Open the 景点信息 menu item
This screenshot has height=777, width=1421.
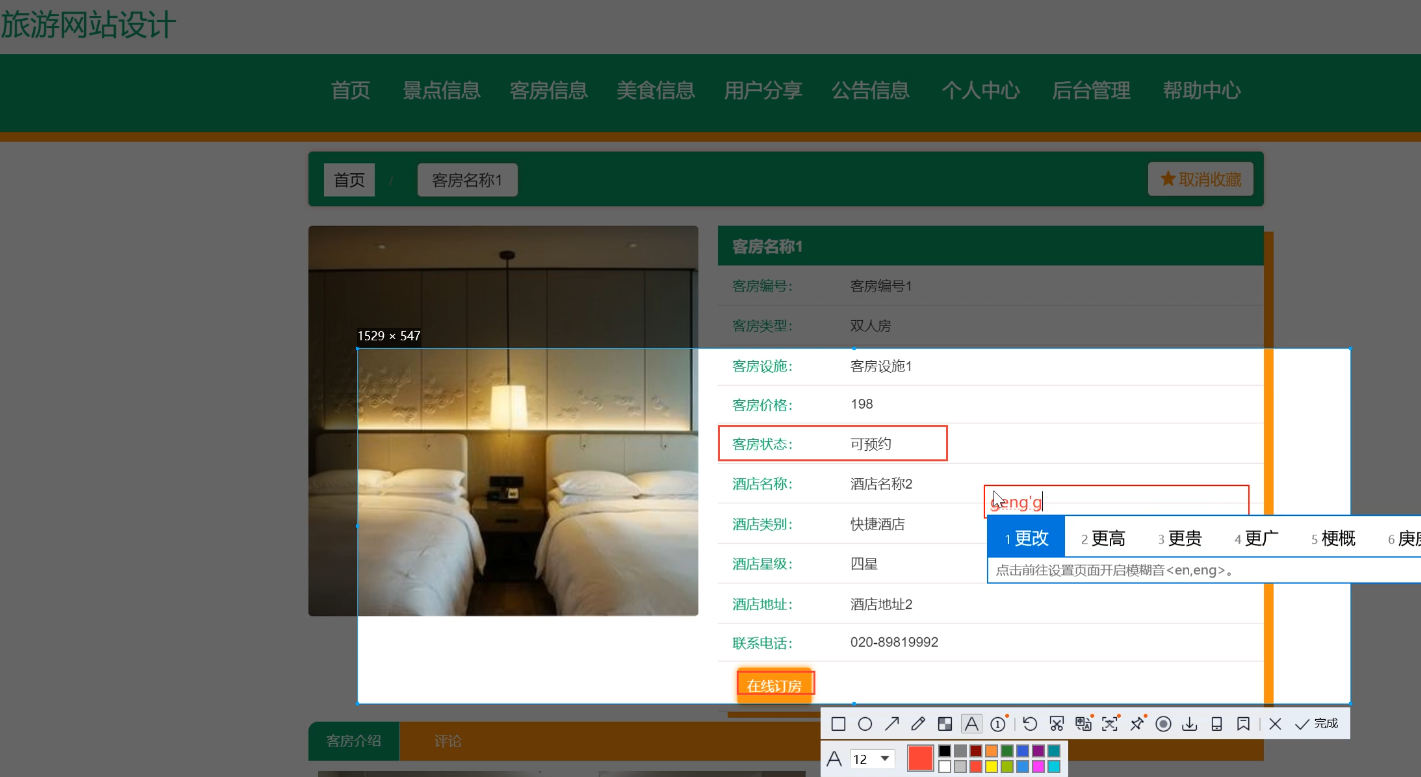442,91
